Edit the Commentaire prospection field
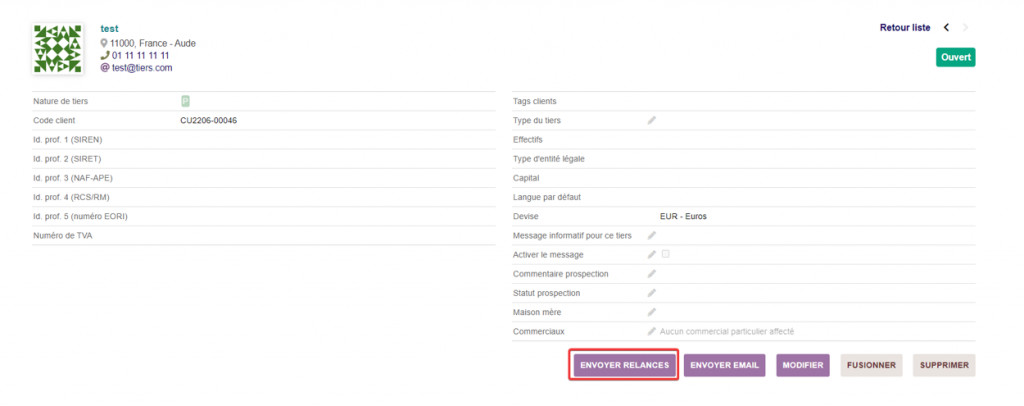 click(652, 274)
